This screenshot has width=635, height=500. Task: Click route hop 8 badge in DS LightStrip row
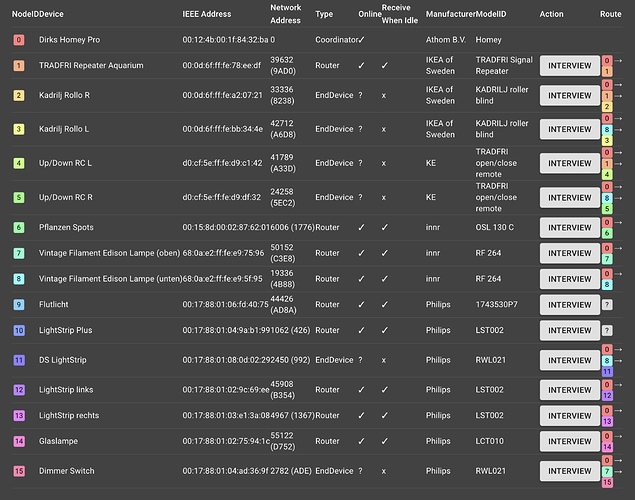tap(607, 360)
